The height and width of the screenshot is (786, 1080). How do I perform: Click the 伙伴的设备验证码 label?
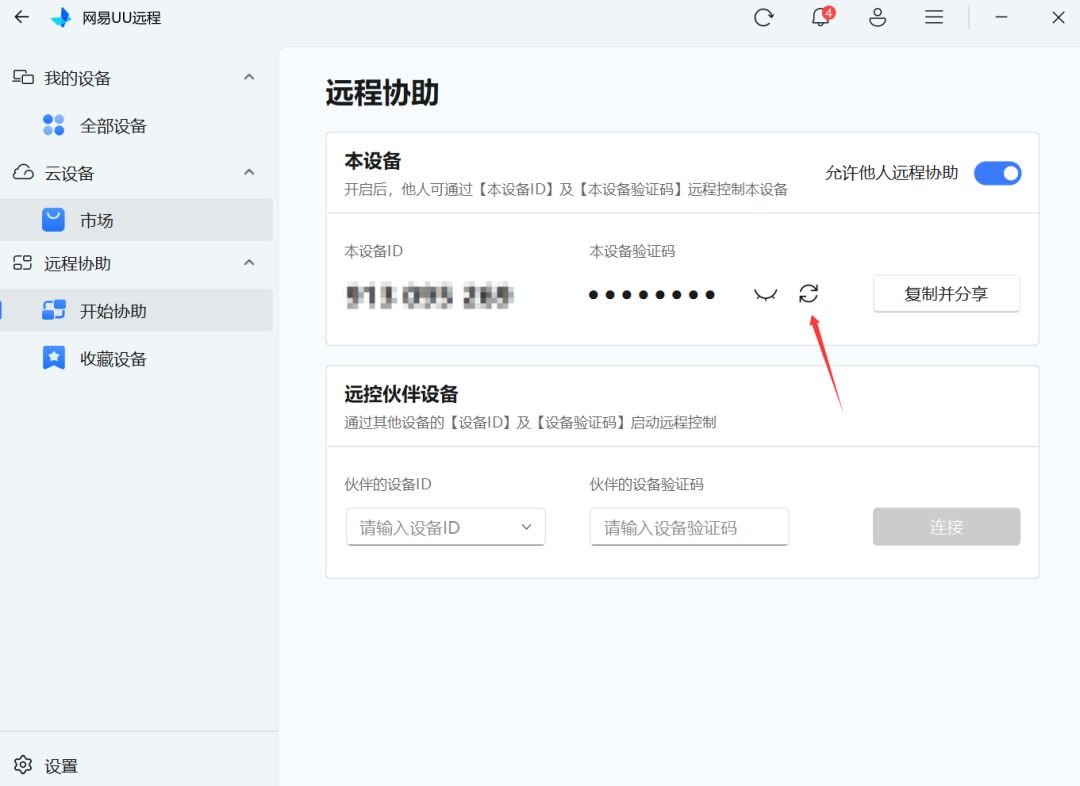(x=647, y=484)
